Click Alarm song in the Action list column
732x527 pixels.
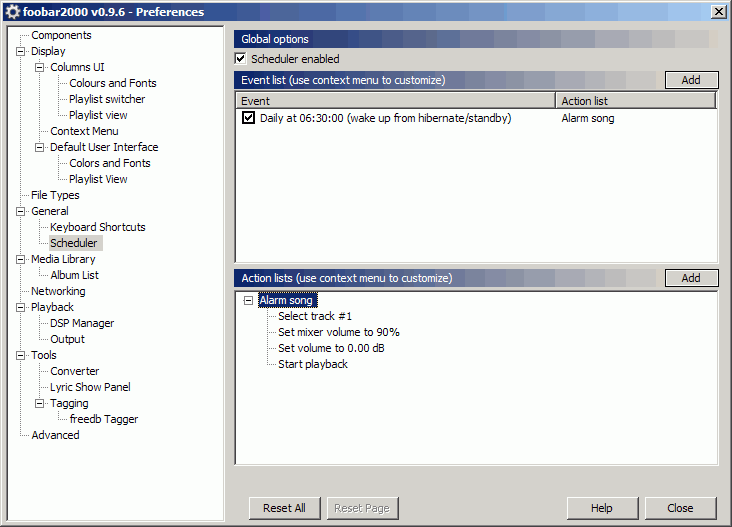[x=588, y=118]
